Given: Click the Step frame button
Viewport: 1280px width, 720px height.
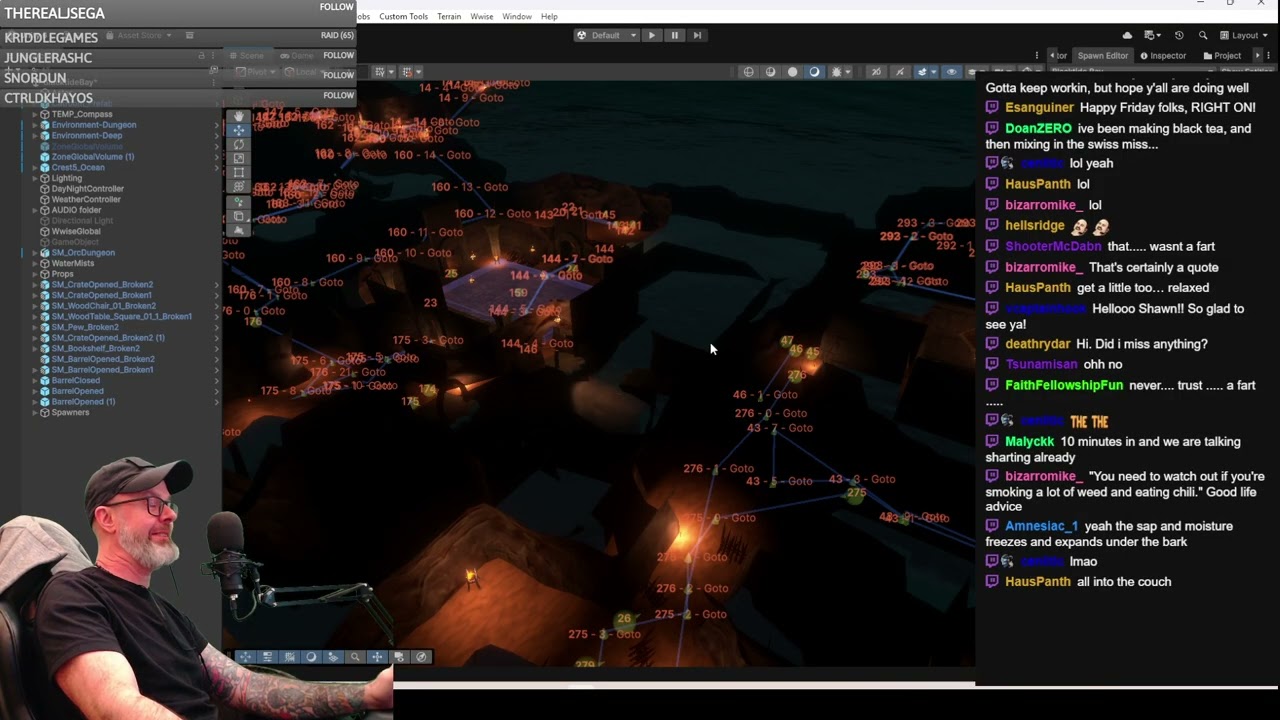Looking at the screenshot, I should 697,35.
